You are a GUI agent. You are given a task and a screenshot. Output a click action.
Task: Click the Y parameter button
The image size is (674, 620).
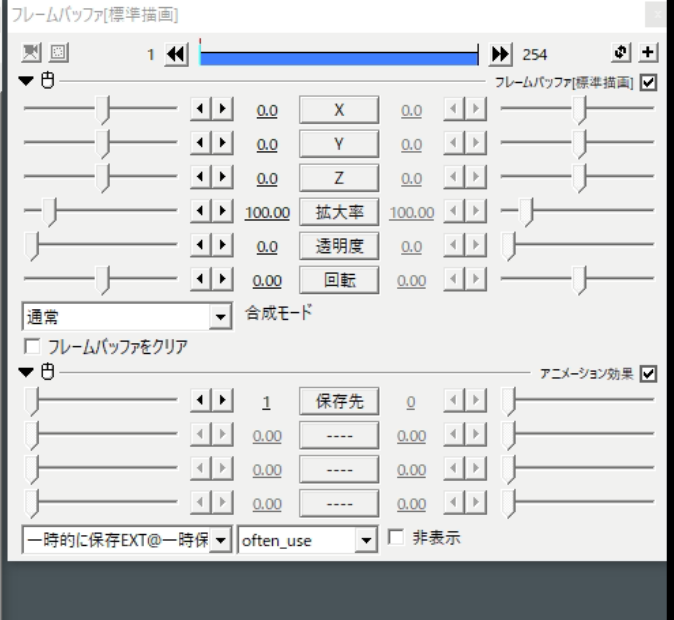[x=339, y=144]
